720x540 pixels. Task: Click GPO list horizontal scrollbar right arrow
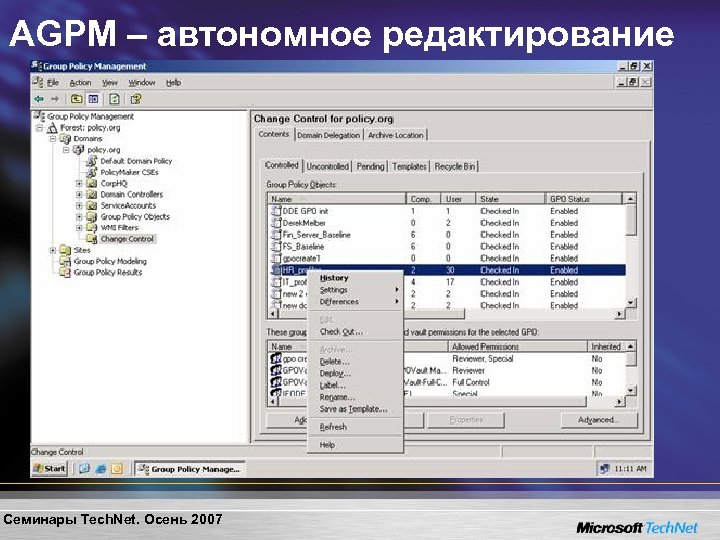pos(619,314)
